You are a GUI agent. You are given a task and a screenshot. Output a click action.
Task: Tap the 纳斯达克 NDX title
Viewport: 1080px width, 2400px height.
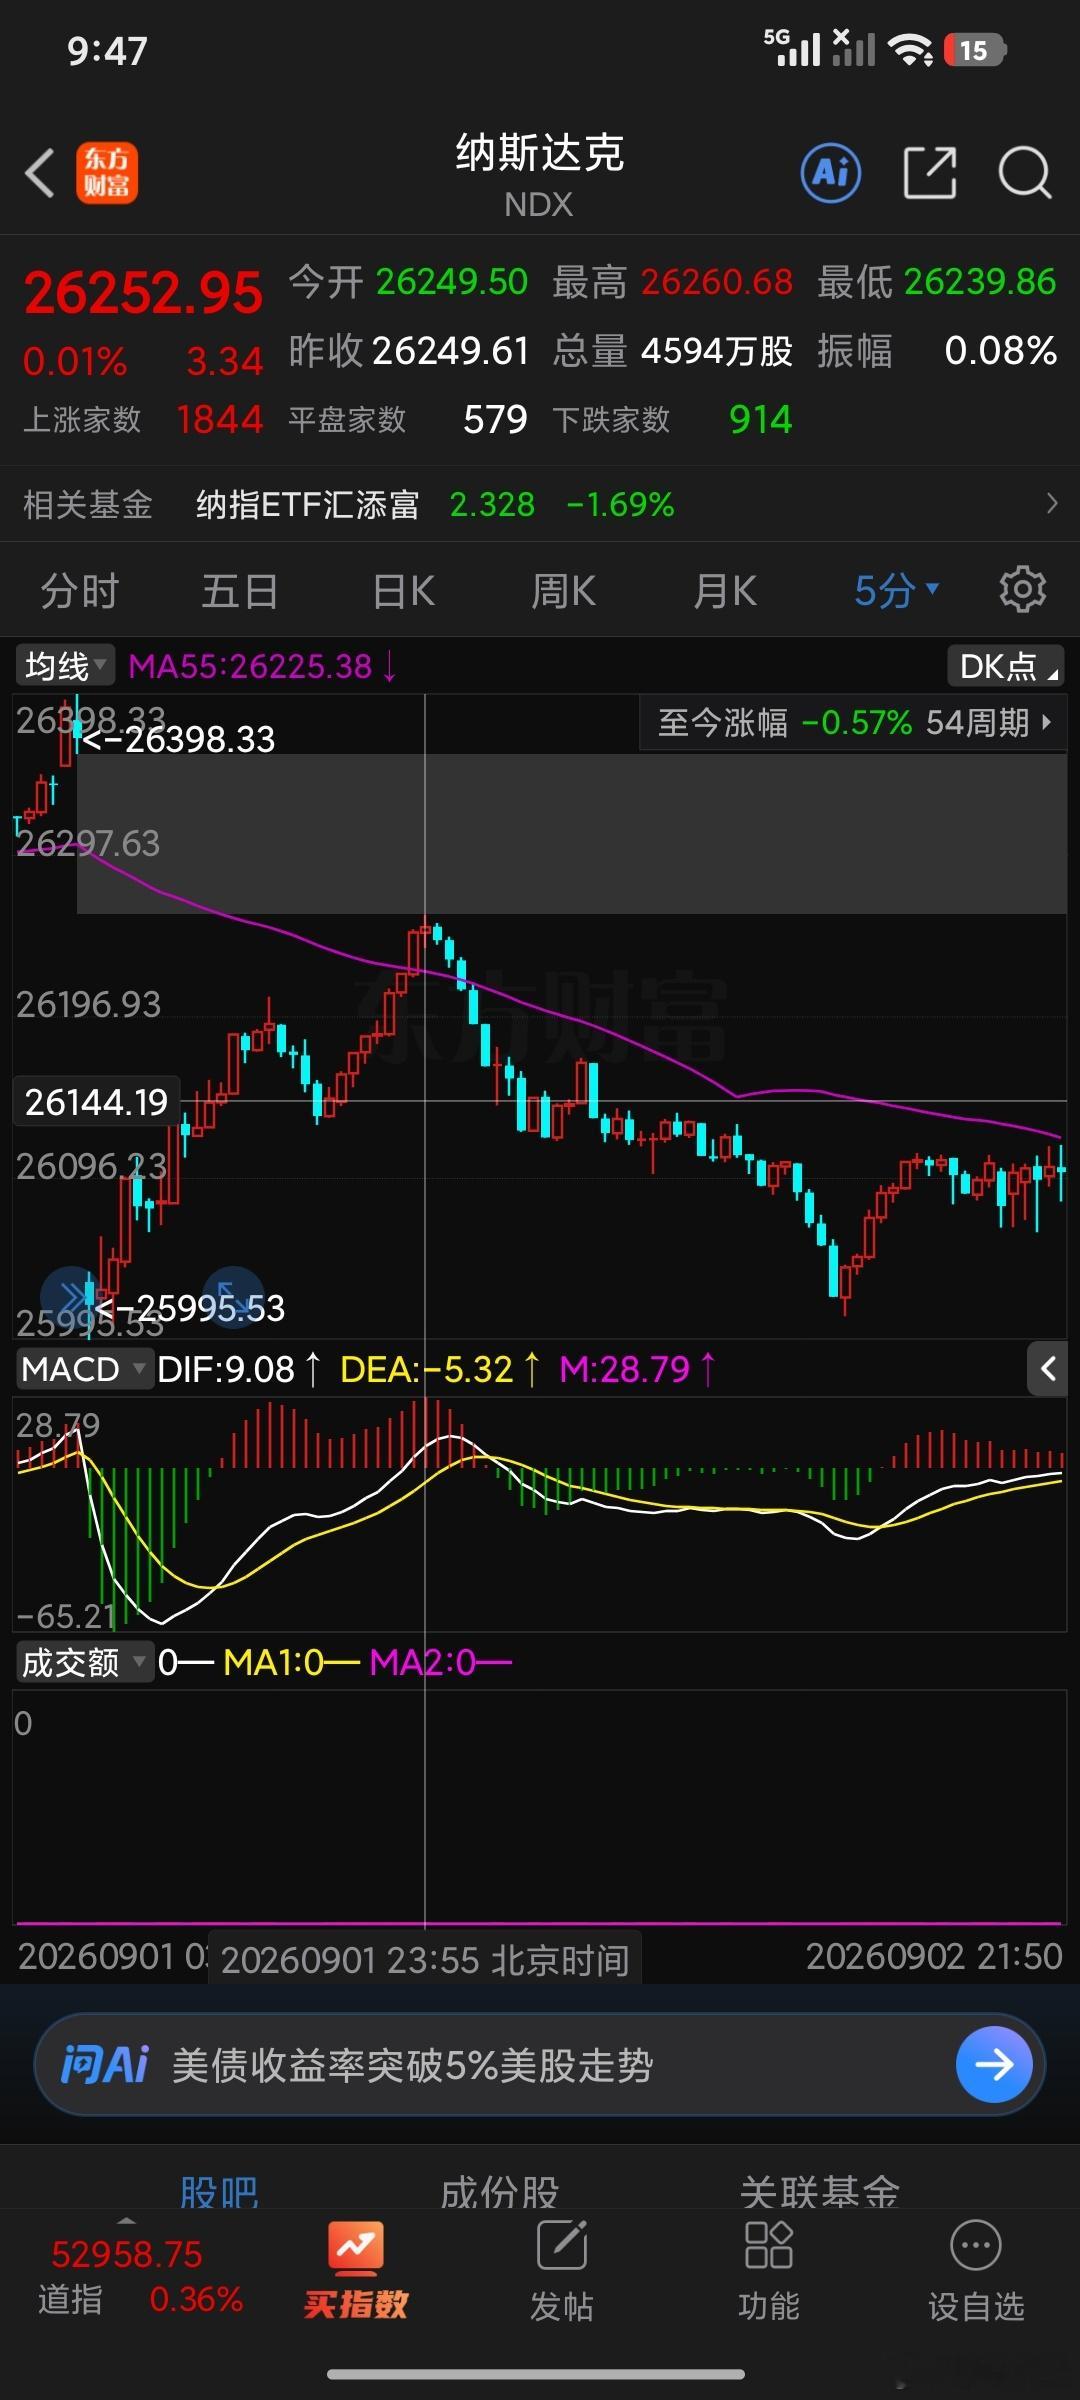coord(540,175)
